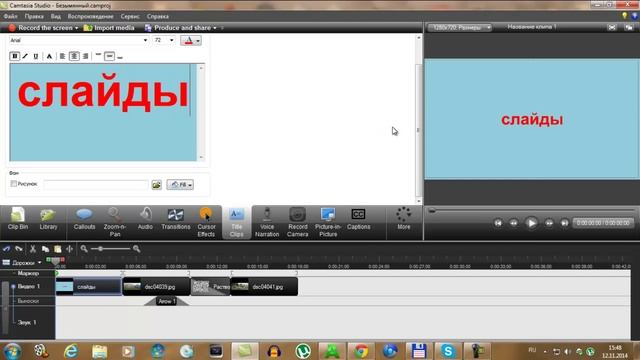This screenshot has height=360, width=640.
Task: Align title text left
Action: (62, 56)
